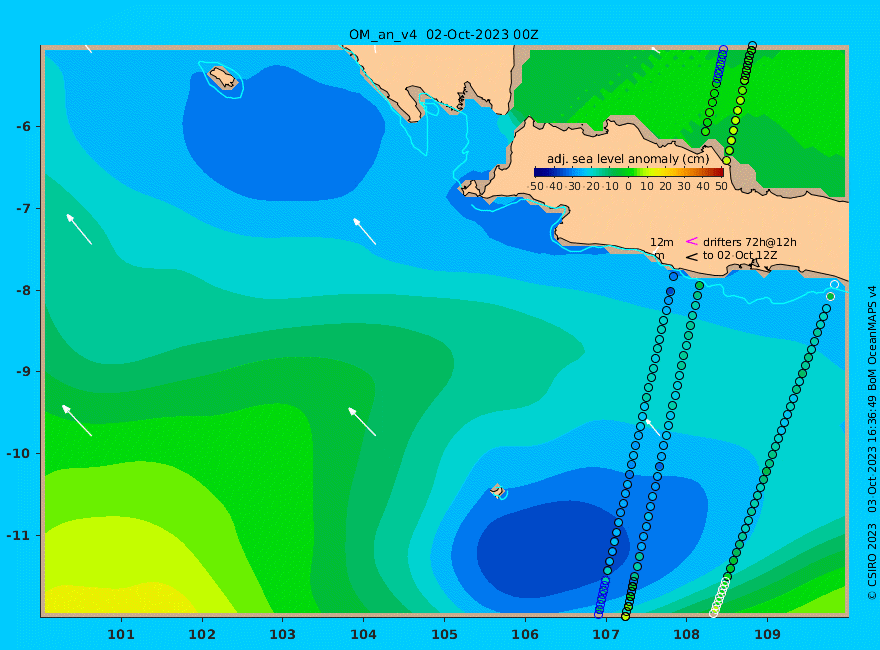Click the magenta drifter arrow legend marker
Viewport: 880px width, 650px height.
(691, 242)
